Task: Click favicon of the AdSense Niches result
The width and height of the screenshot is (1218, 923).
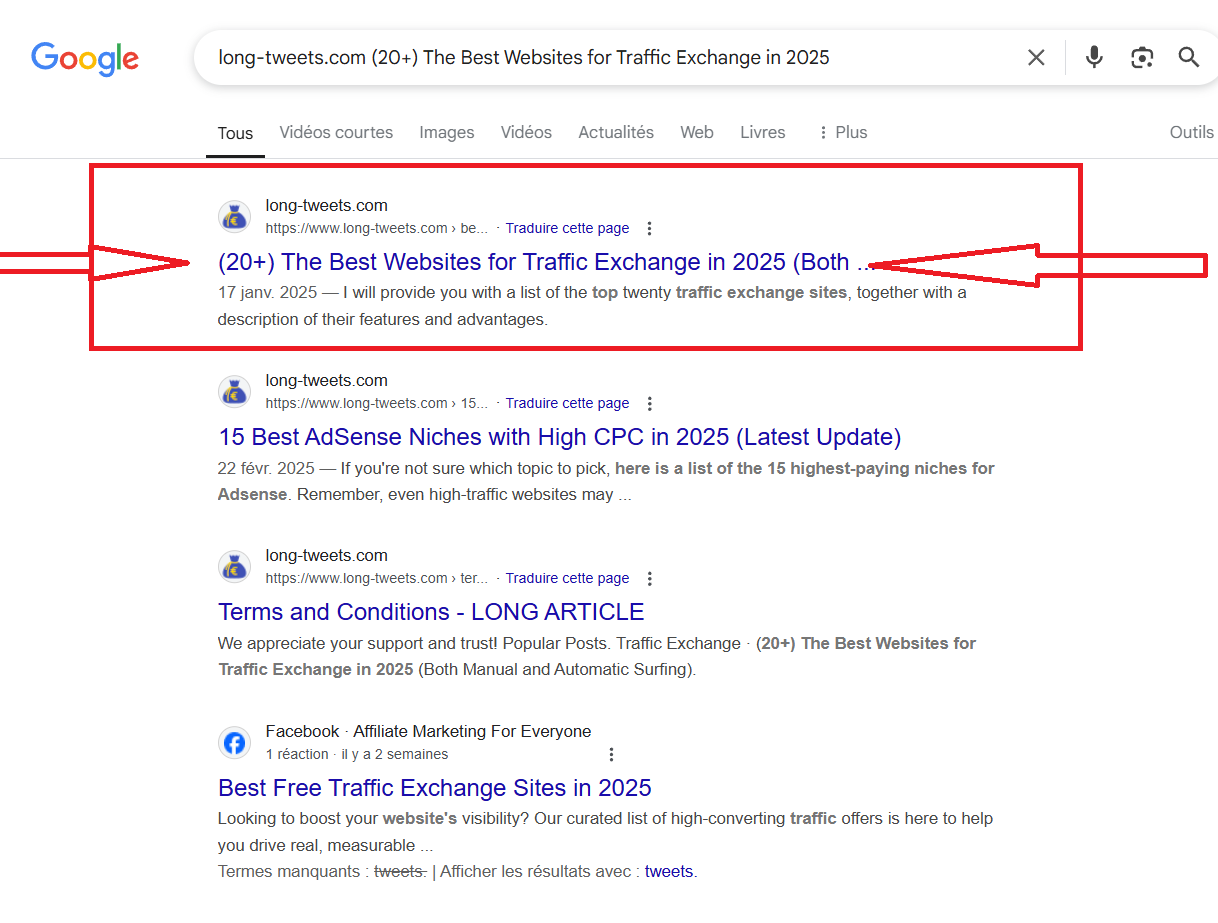Action: click(x=234, y=392)
